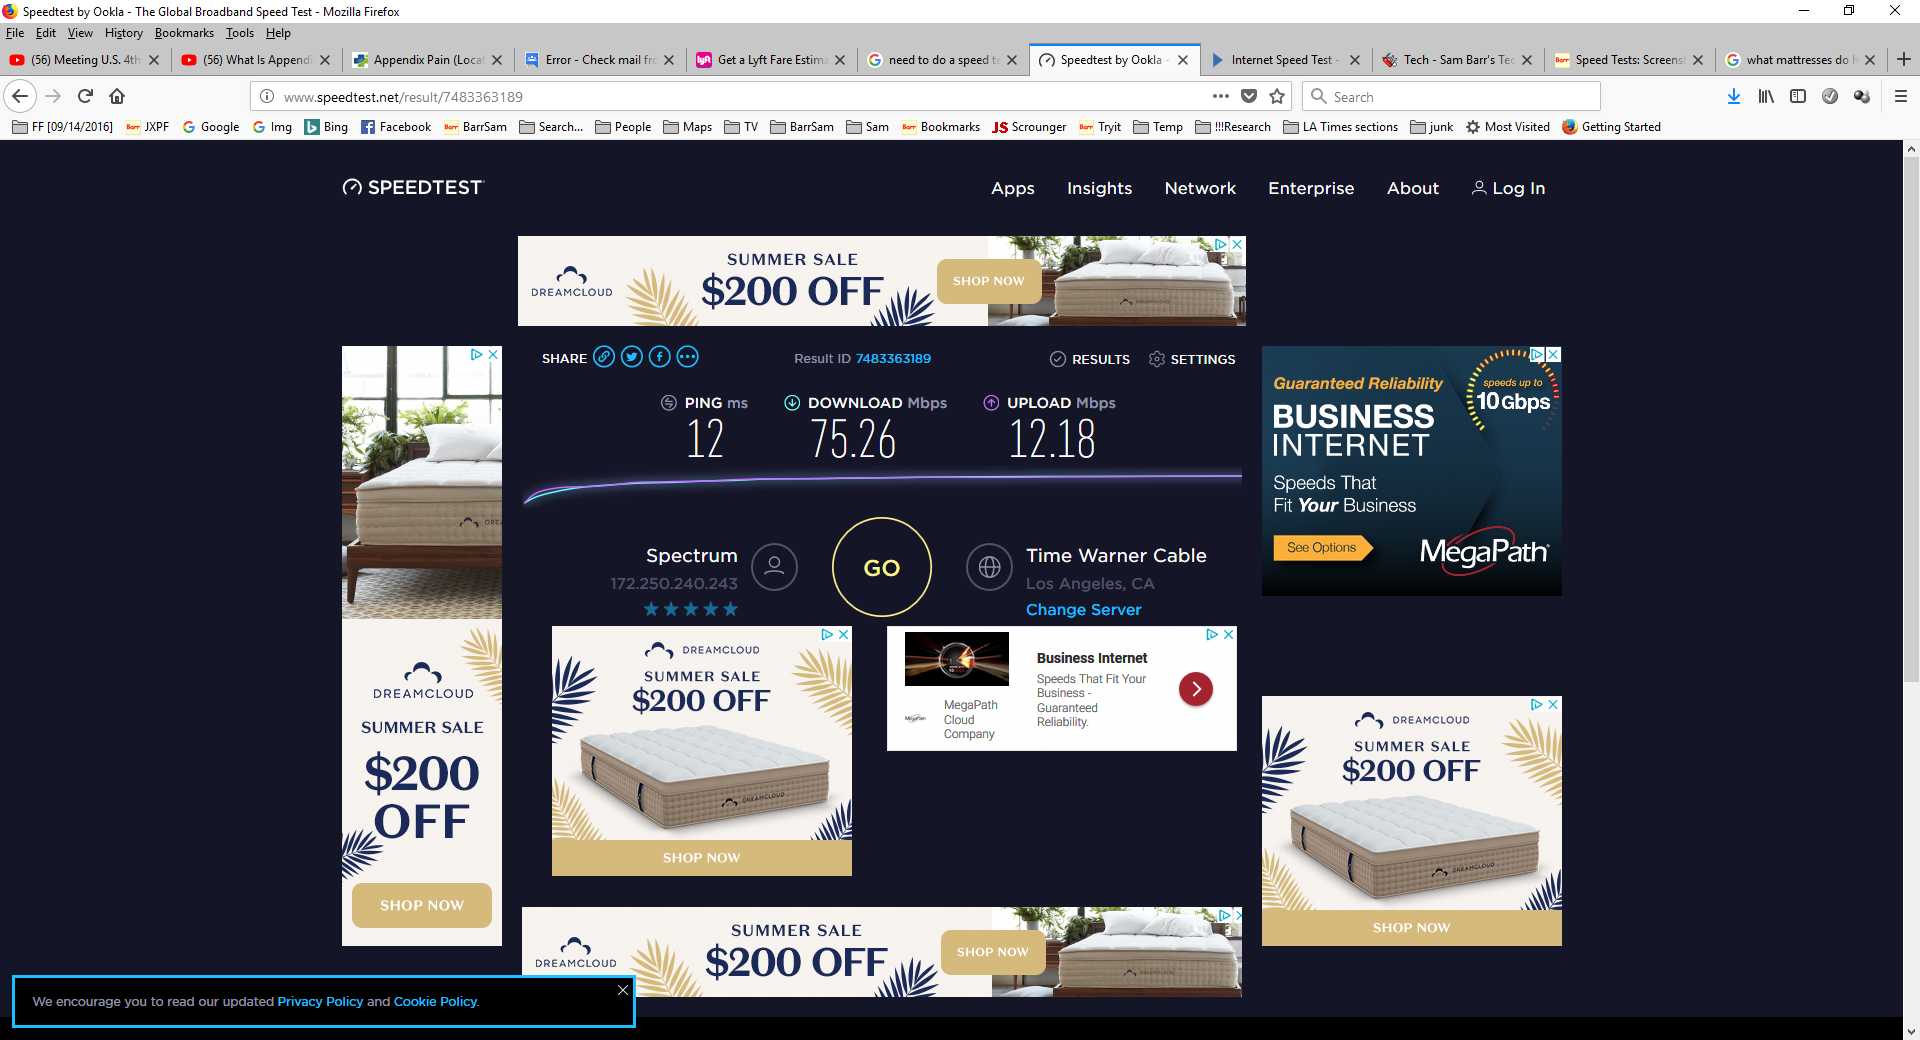Open the Firefox home page
The height and width of the screenshot is (1040, 1920).
pos(117,96)
